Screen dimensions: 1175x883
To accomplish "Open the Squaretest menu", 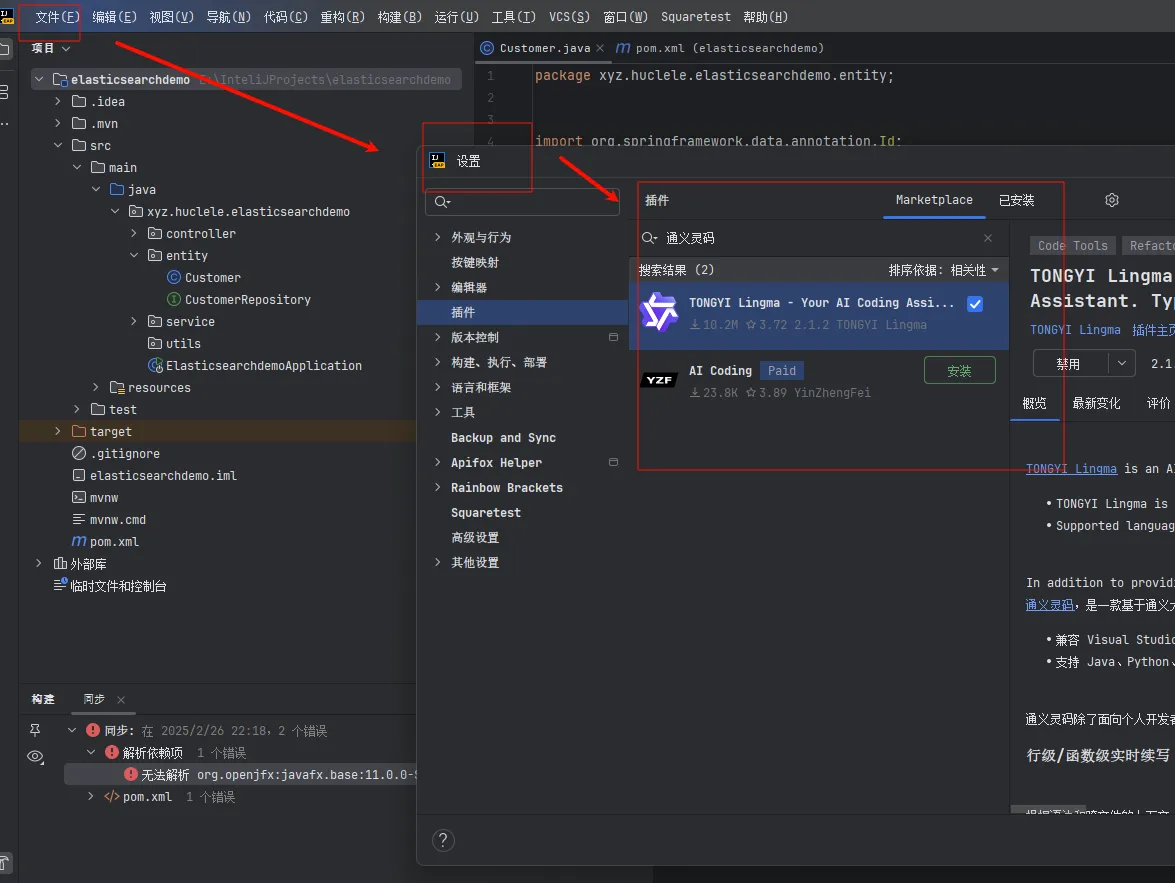I will coord(695,16).
